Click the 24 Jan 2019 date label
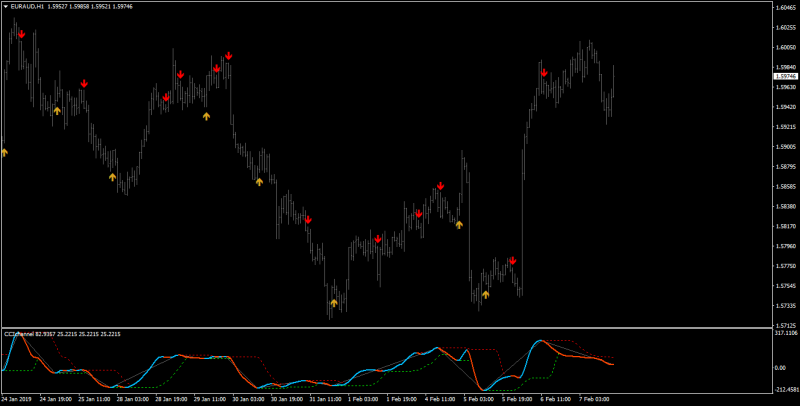The height and width of the screenshot is (406, 800). 14,399
